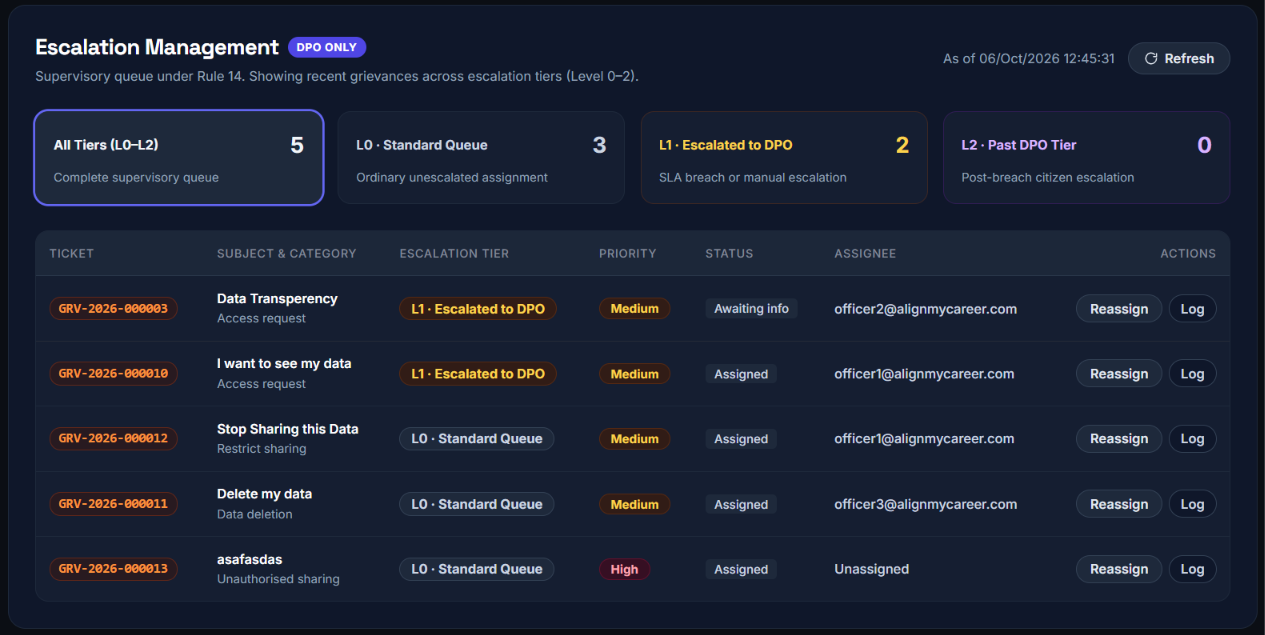This screenshot has width=1265, height=635.
Task: Click the Data Transparency subject
Action: 277,298
